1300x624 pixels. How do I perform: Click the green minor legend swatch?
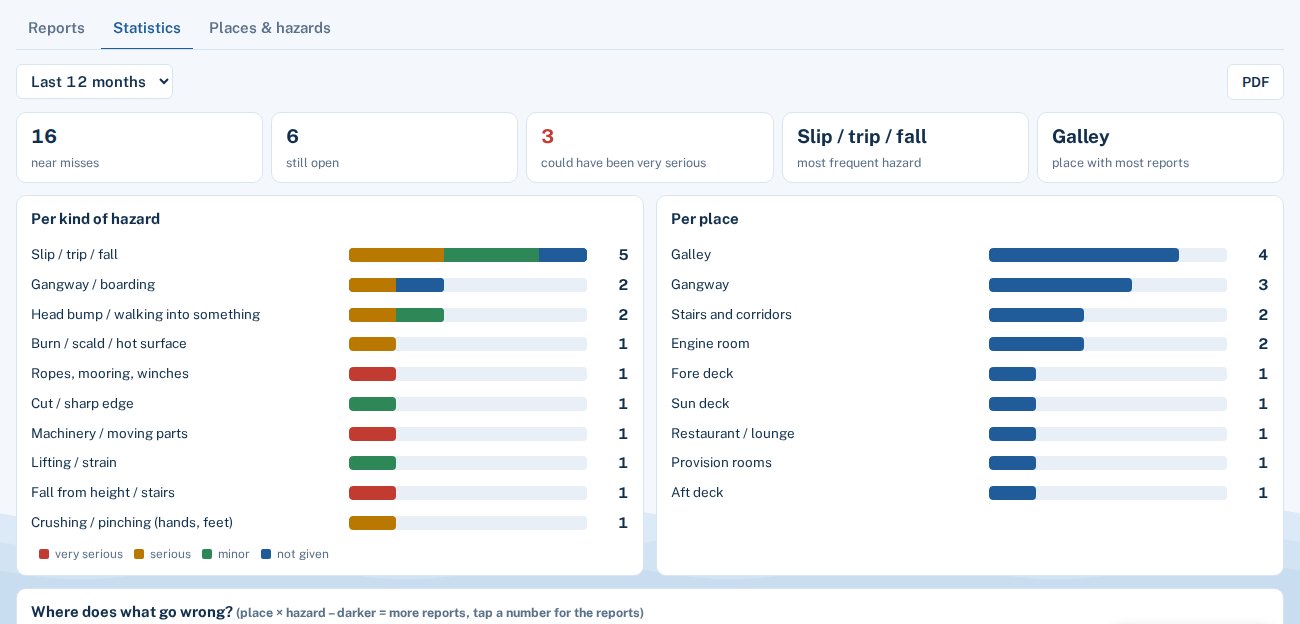(x=207, y=554)
